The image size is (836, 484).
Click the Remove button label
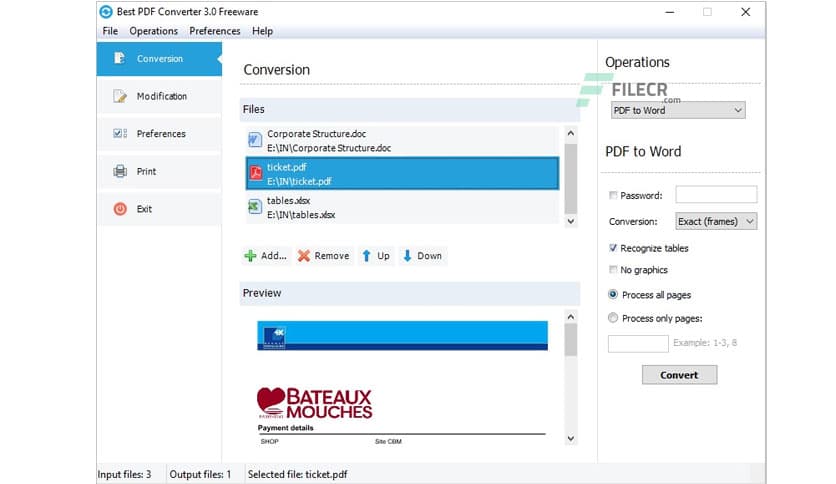(x=332, y=256)
